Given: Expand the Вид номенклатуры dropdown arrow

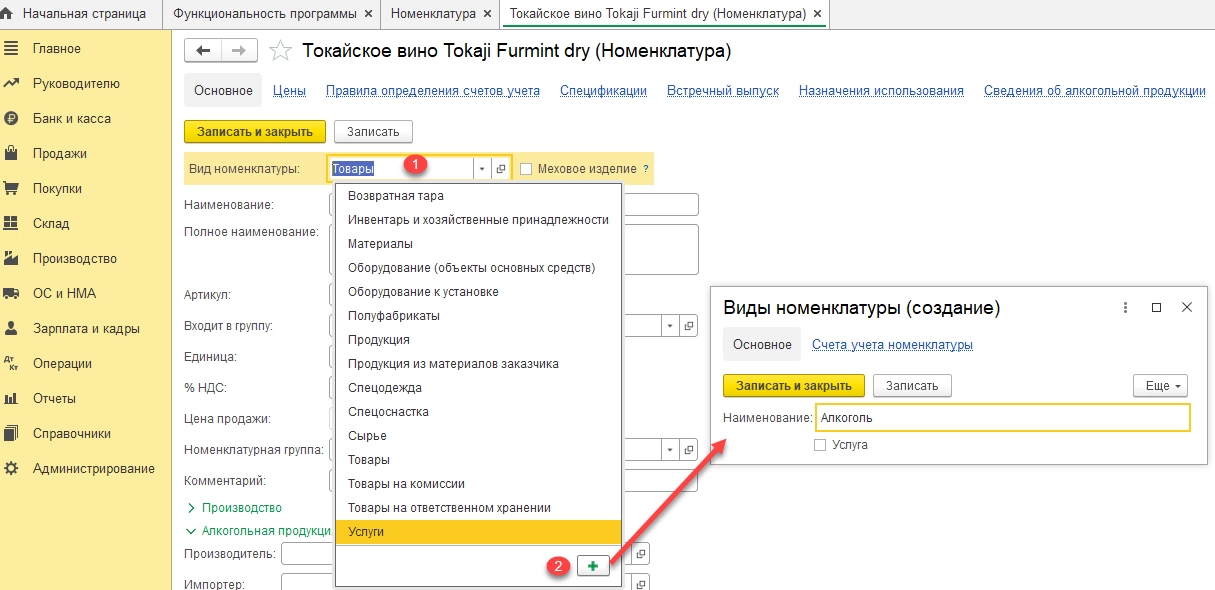Looking at the screenshot, I should pos(482,169).
